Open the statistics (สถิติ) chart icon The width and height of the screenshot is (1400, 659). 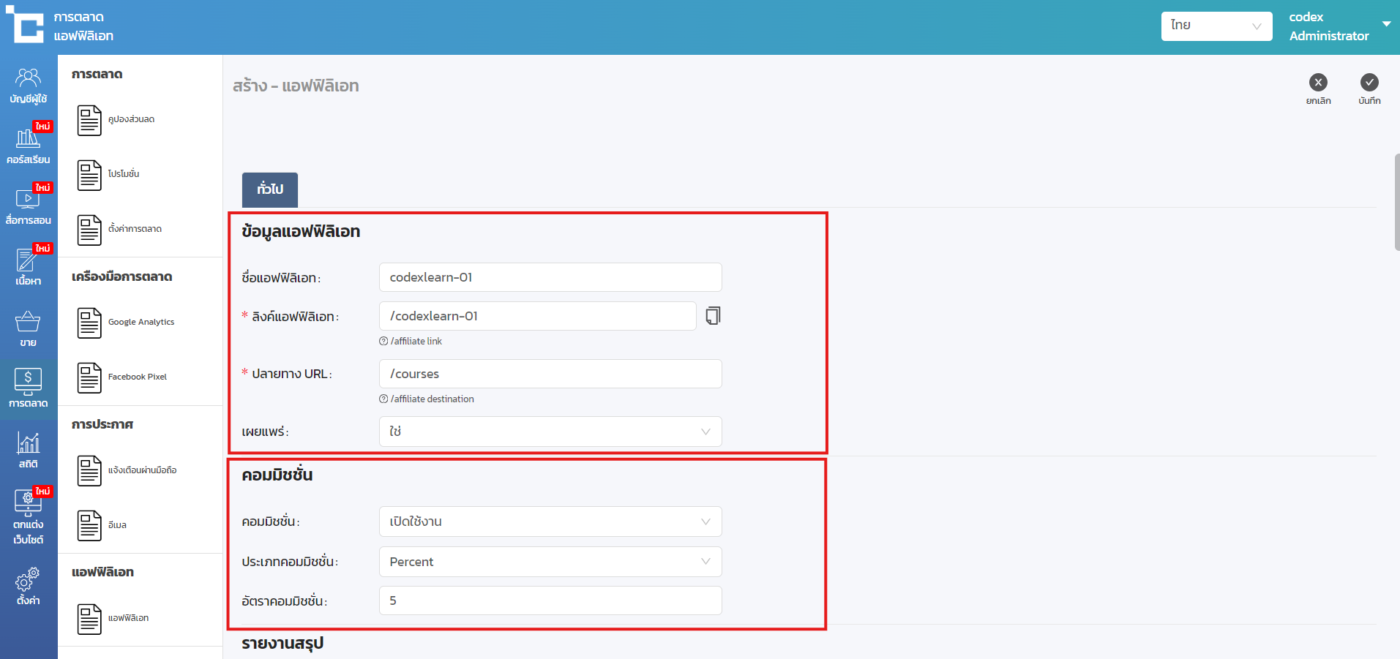pyautogui.click(x=28, y=450)
